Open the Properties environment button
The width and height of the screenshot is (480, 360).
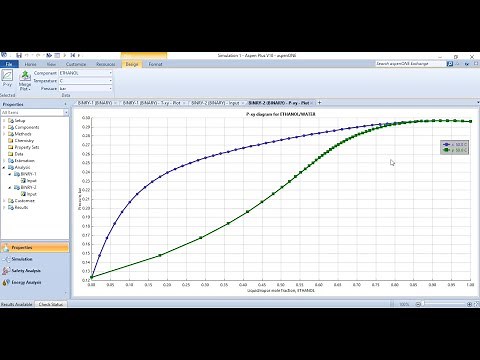(x=35, y=248)
